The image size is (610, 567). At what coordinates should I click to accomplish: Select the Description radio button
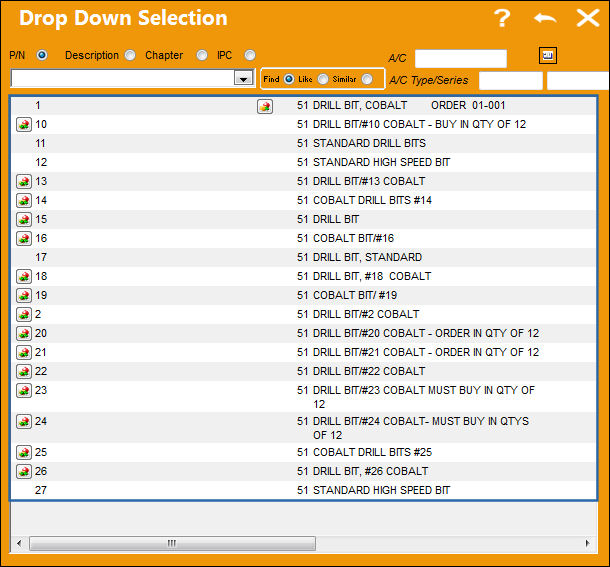click(130, 55)
